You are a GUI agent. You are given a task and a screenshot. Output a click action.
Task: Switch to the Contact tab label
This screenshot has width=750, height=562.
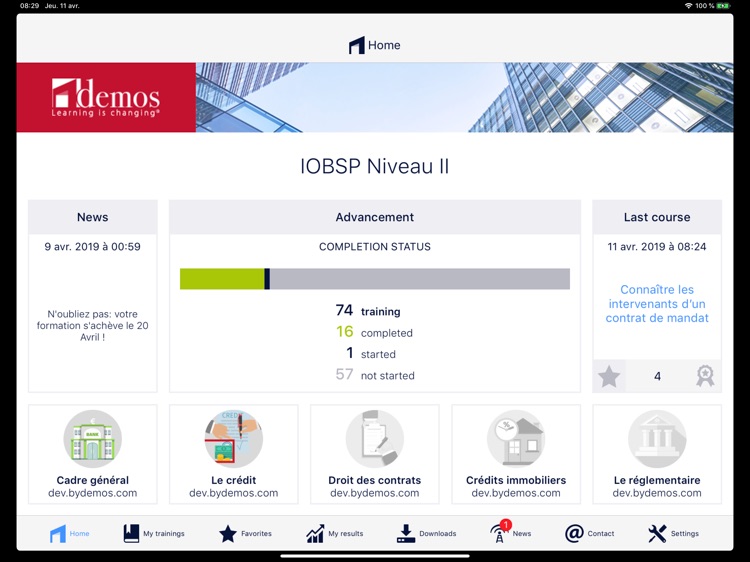click(x=601, y=533)
